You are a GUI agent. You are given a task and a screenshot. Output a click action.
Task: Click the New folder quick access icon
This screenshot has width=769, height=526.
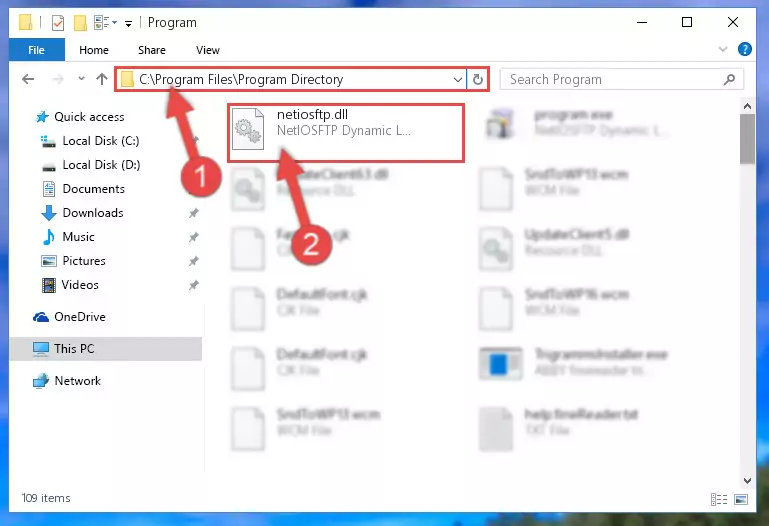(80, 23)
